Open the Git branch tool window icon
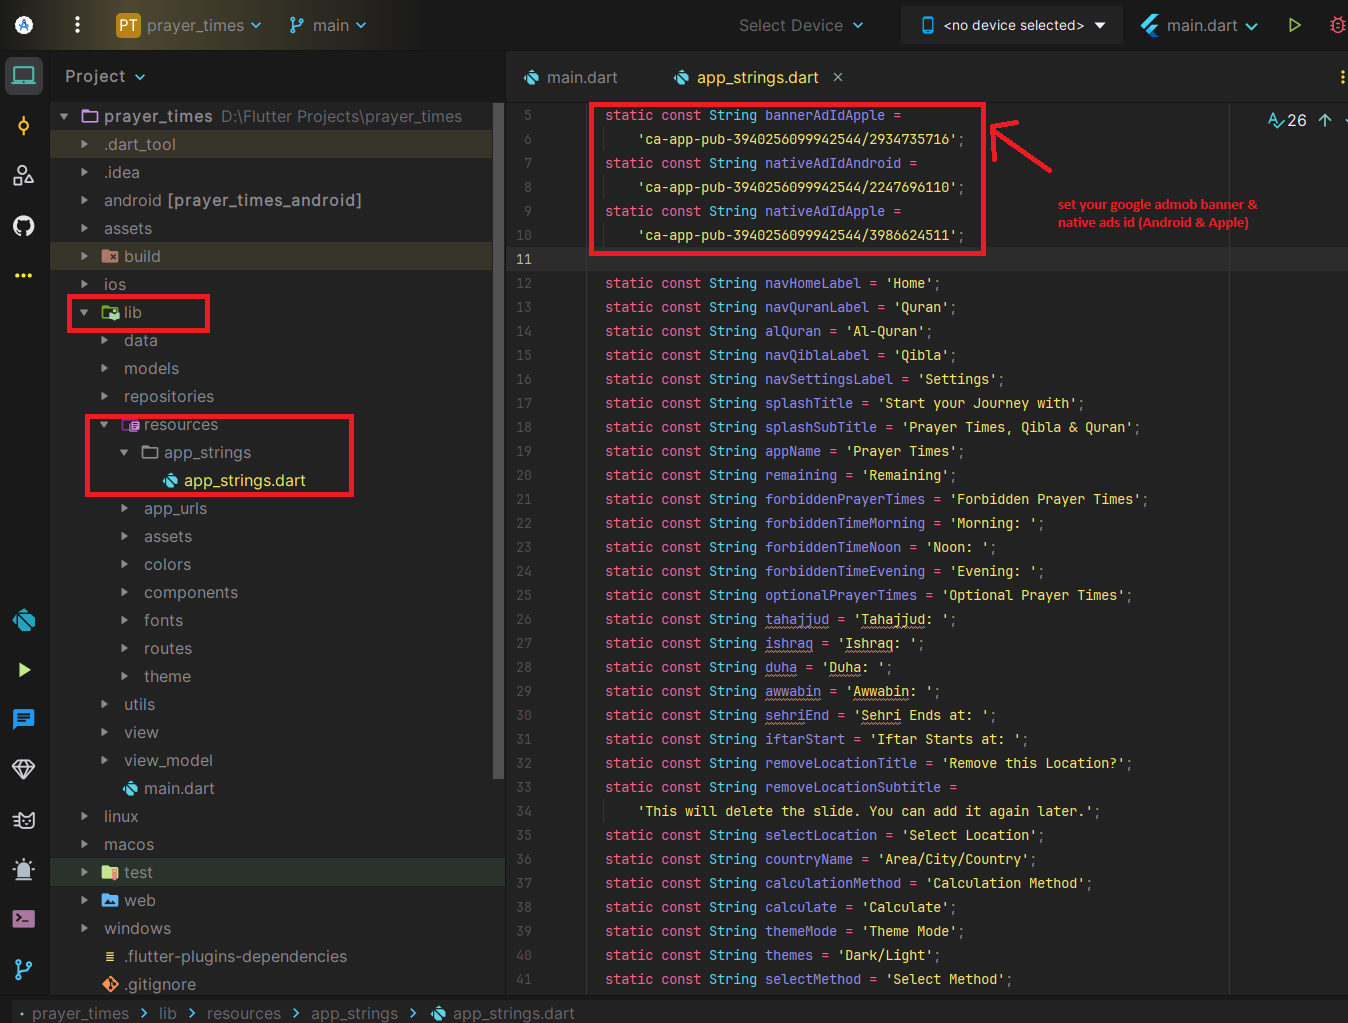This screenshot has width=1348, height=1023. pyautogui.click(x=24, y=969)
